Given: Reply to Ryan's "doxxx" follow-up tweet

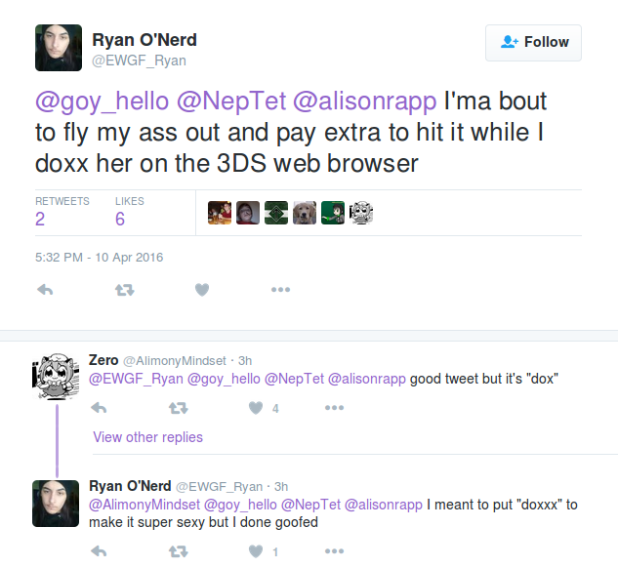Looking at the screenshot, I should (99, 551).
